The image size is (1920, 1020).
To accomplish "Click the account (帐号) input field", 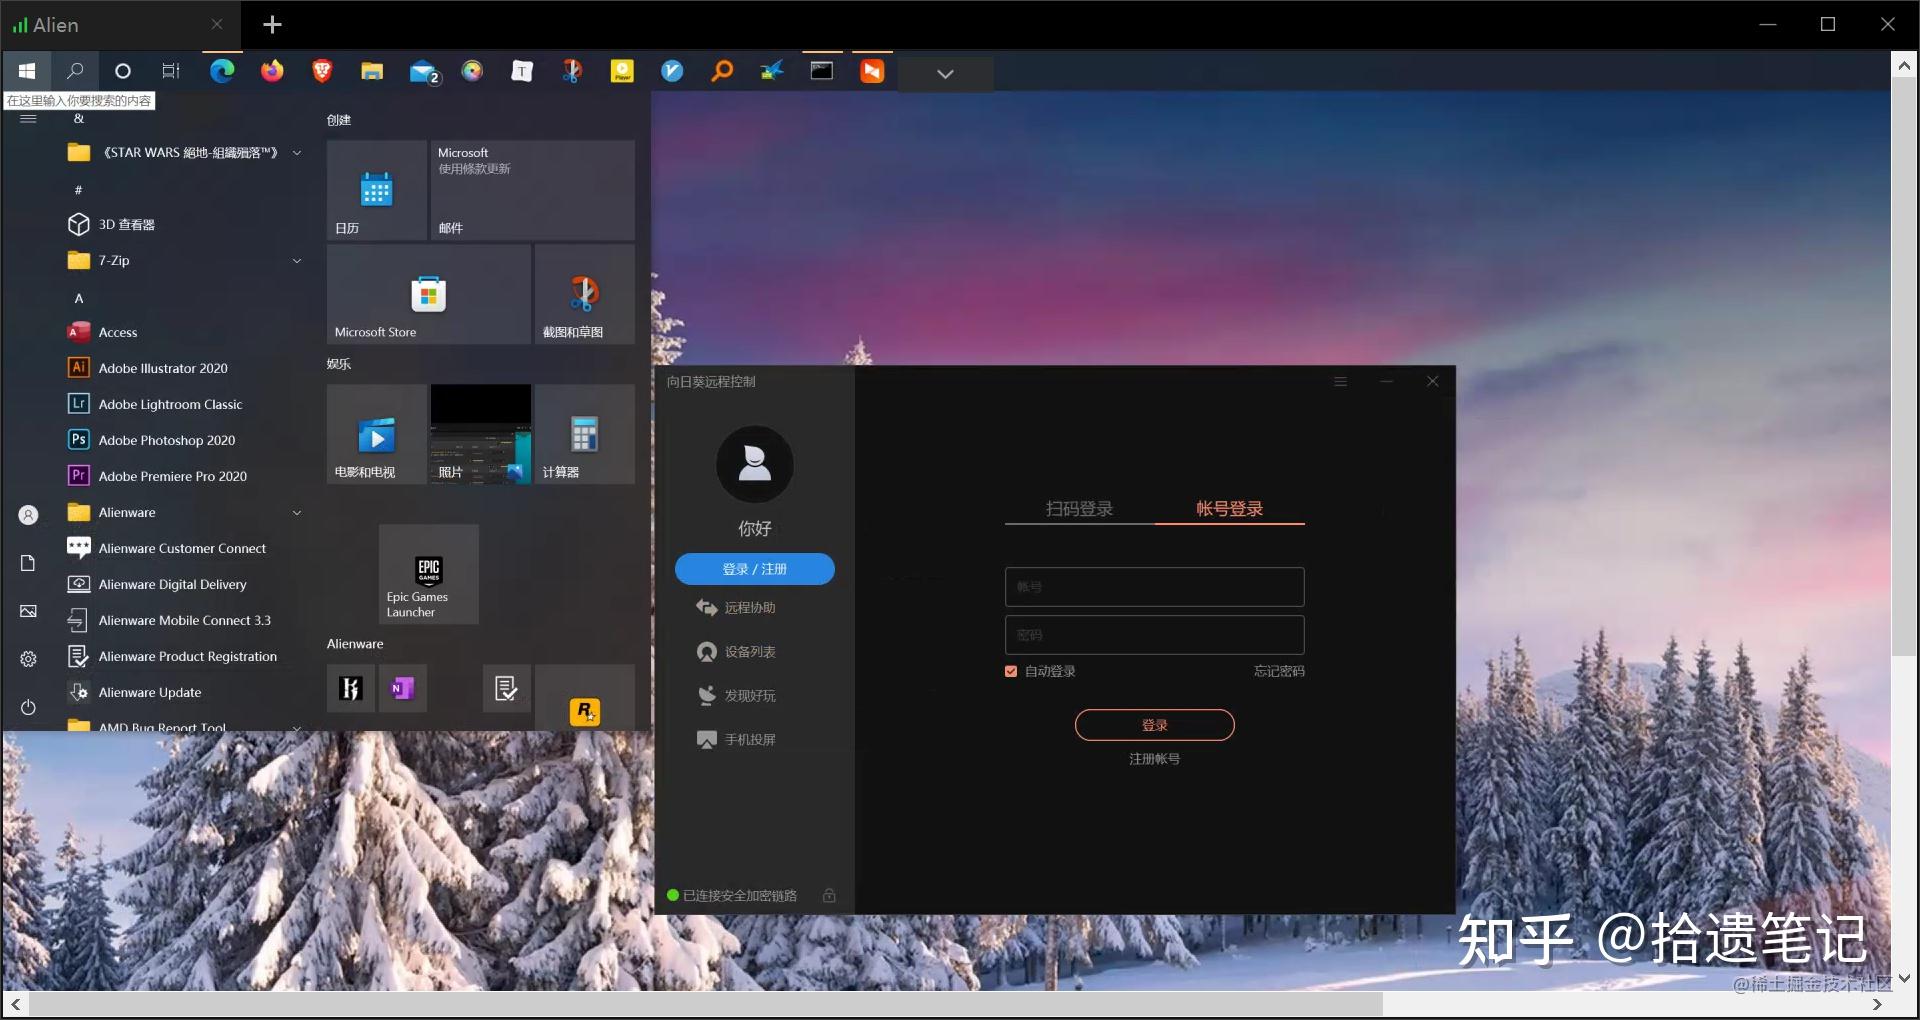I will 1154,587.
